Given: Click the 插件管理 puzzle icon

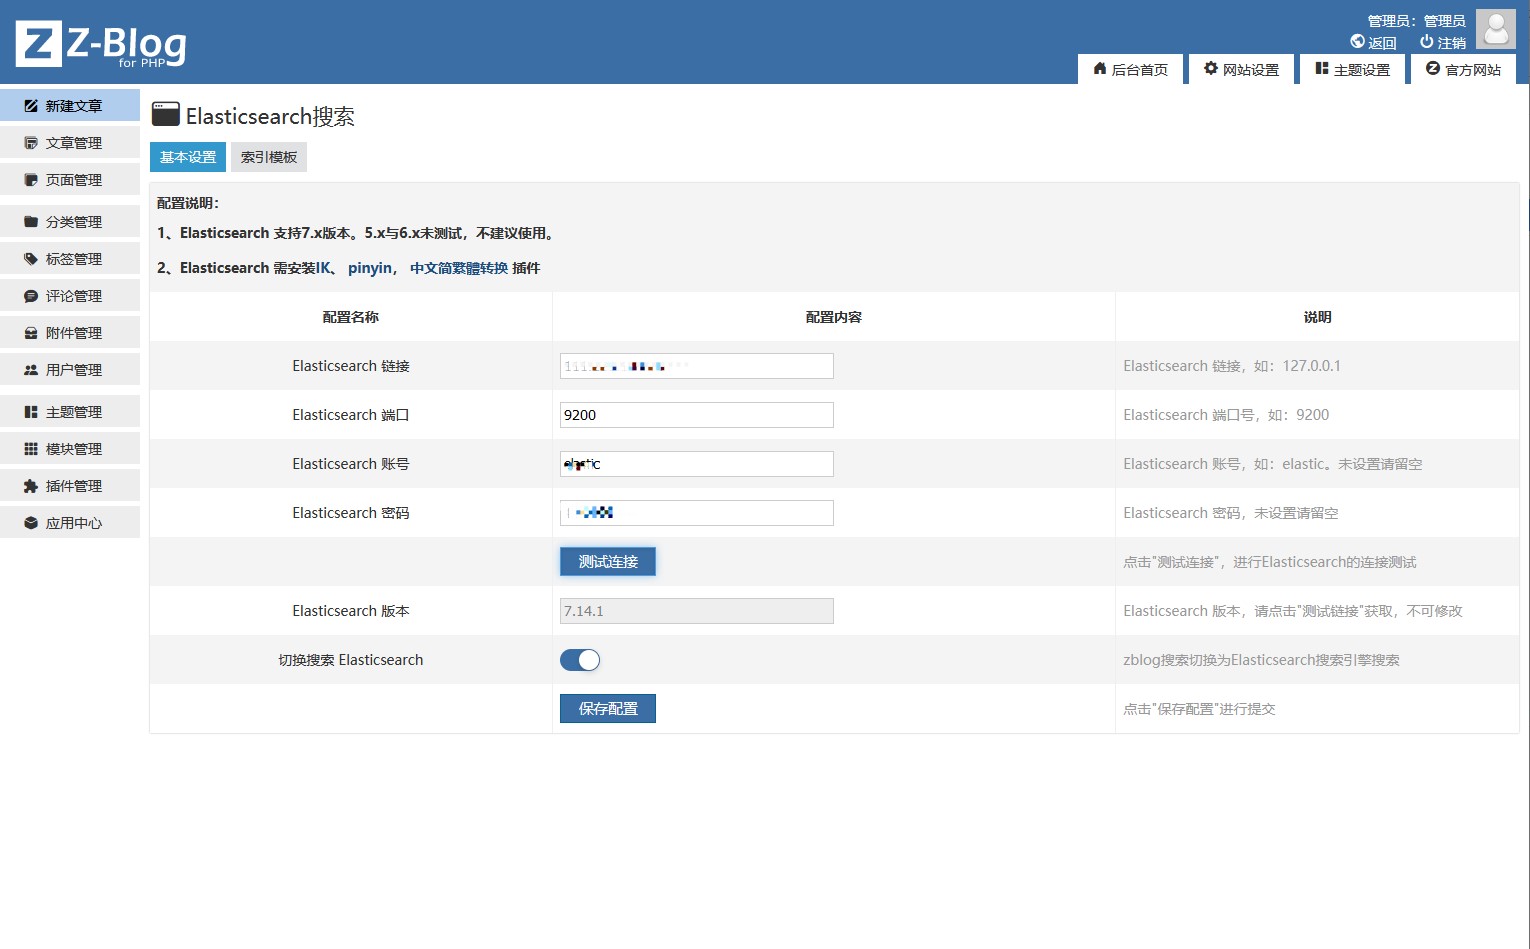Looking at the screenshot, I should [x=31, y=486].
